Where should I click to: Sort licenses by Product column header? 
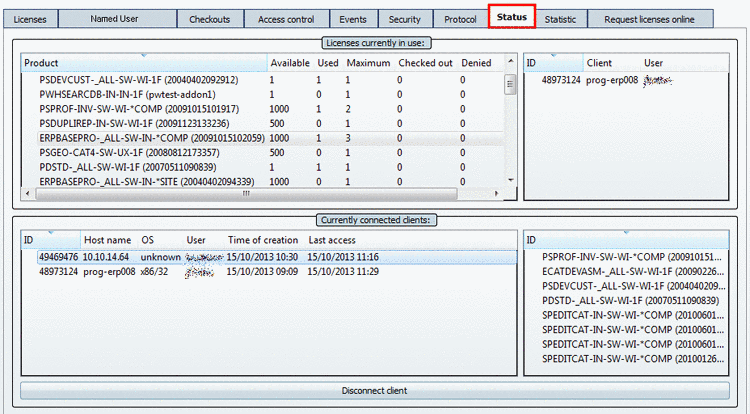pos(143,63)
